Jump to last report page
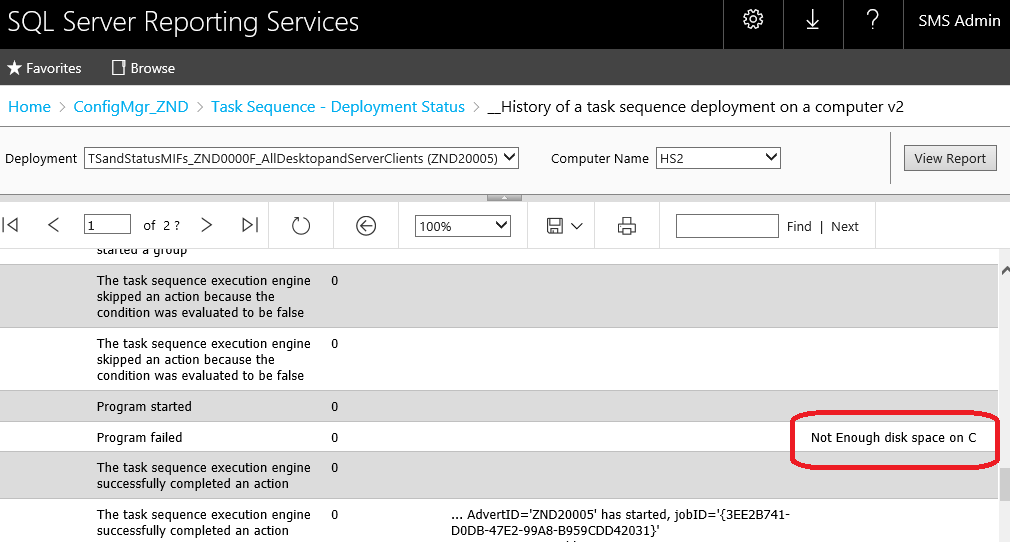This screenshot has height=542, width=1010. 250,226
